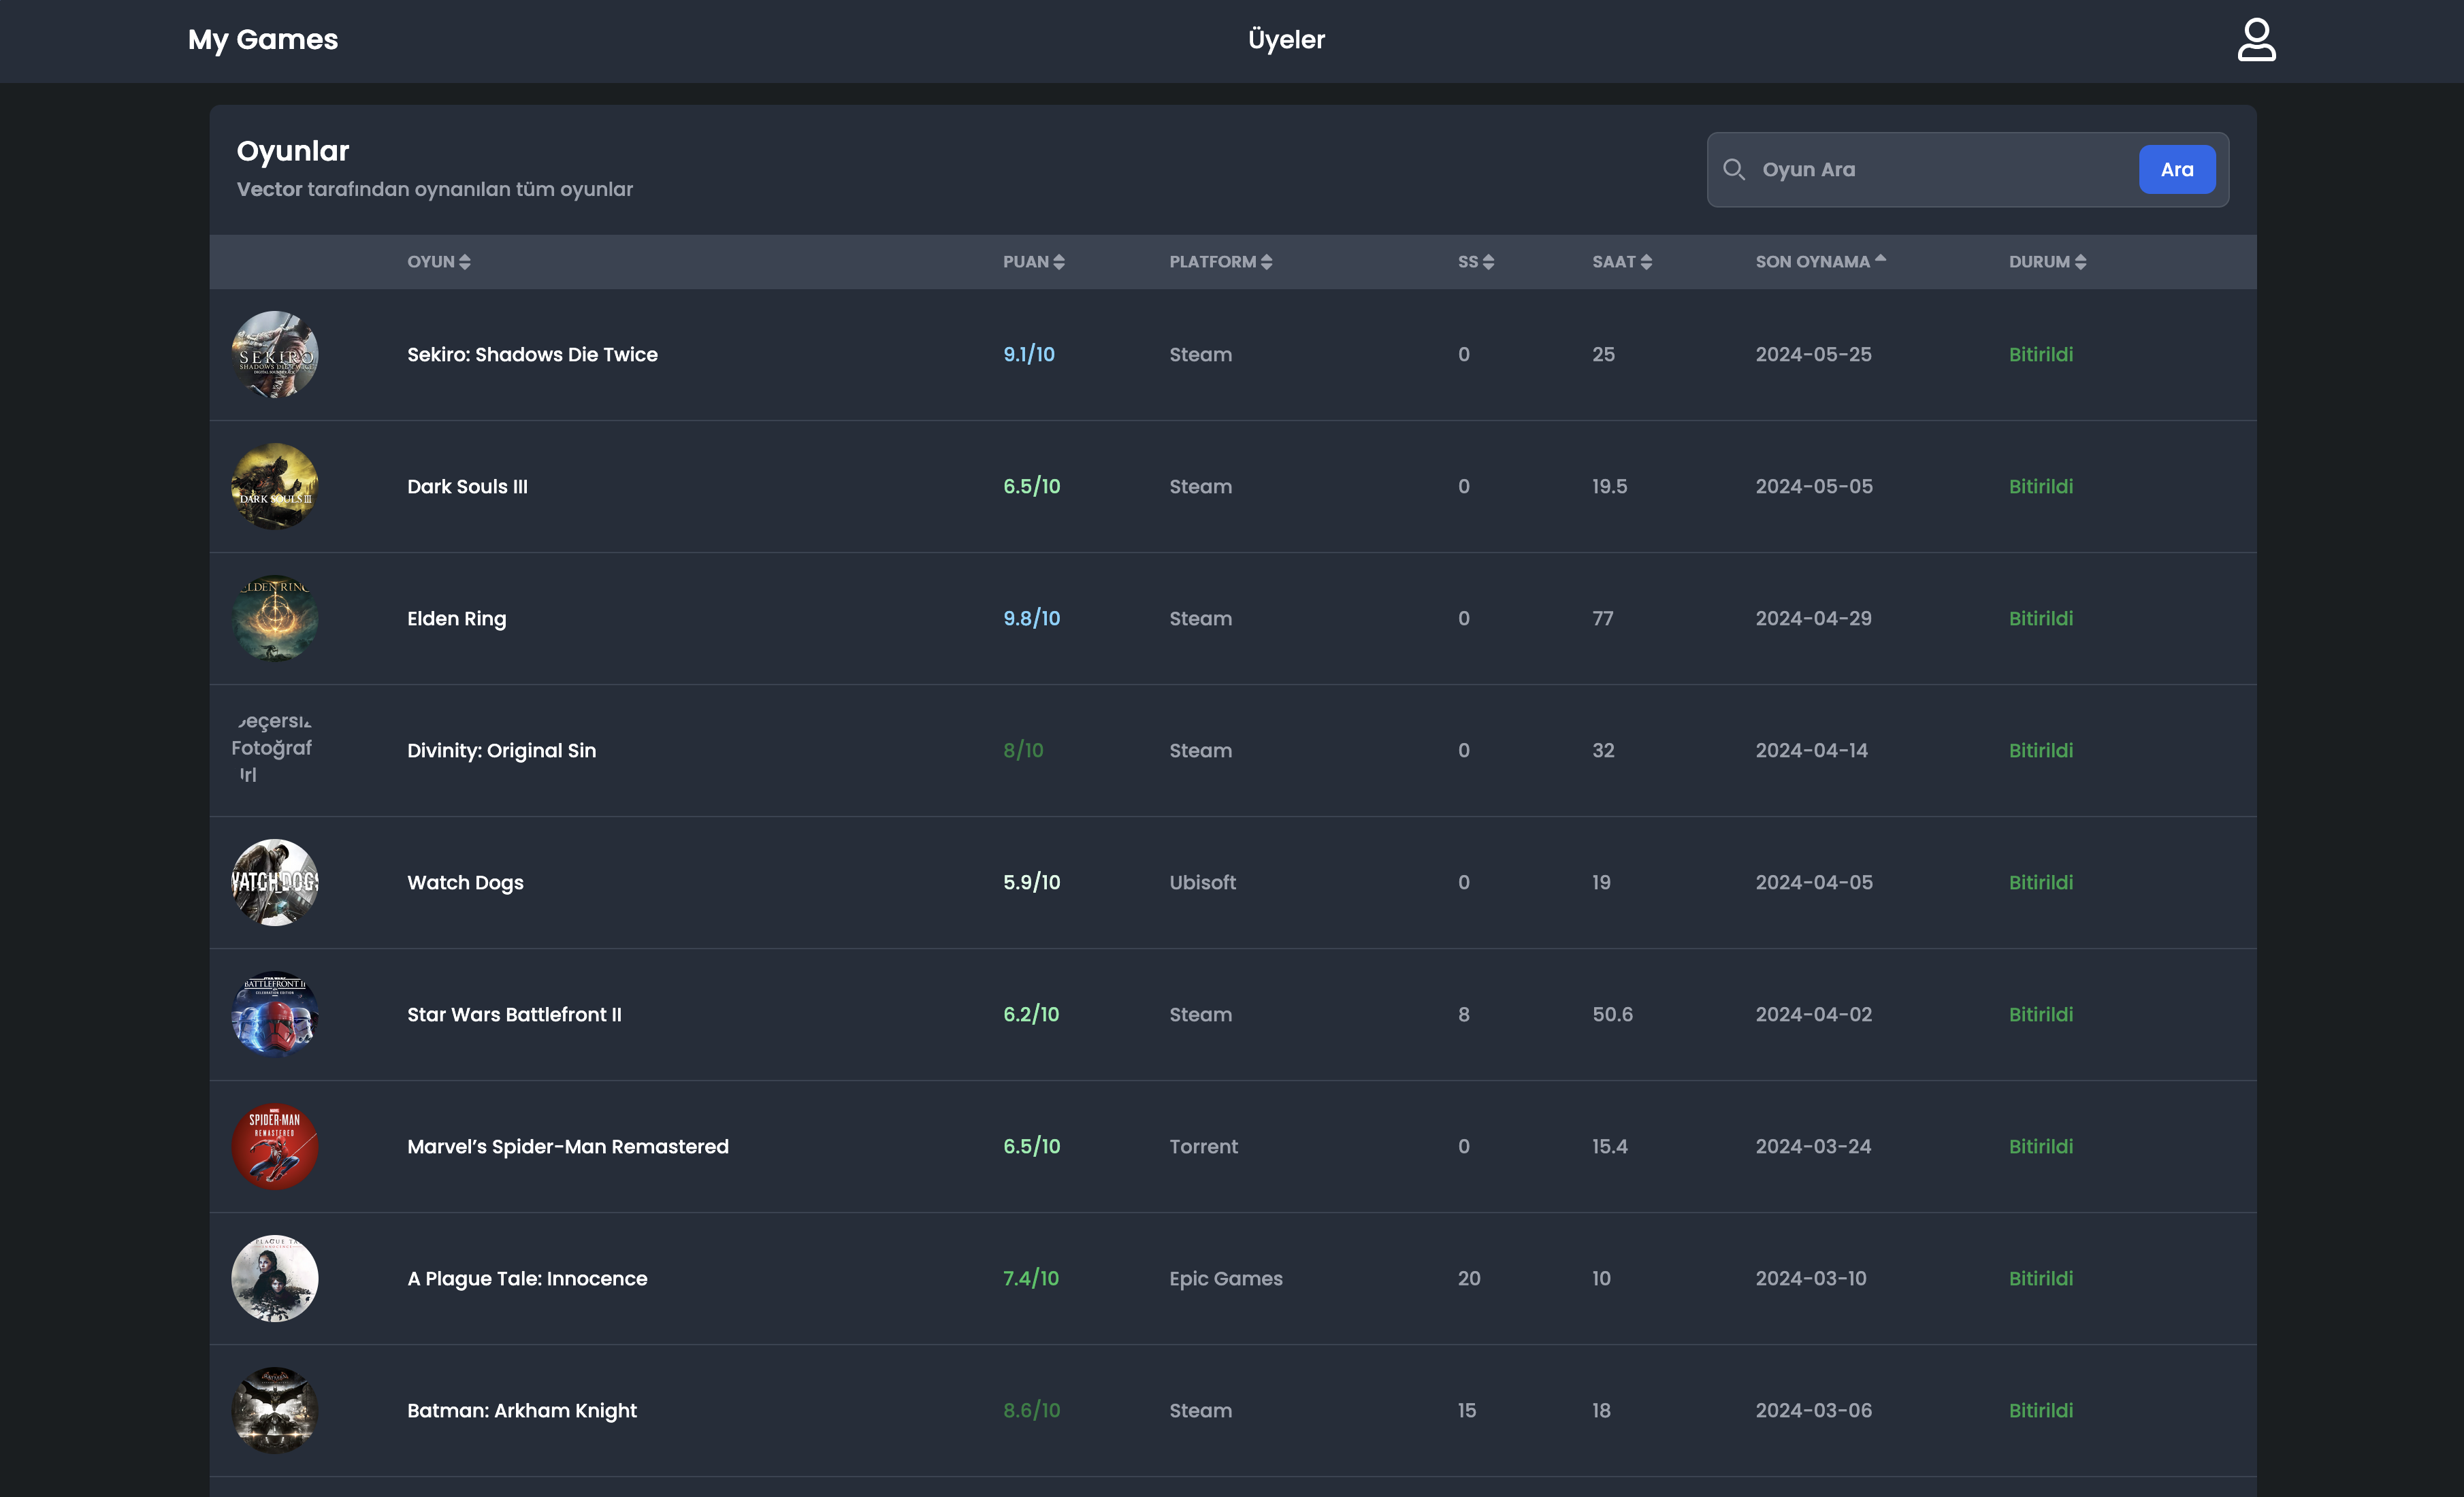The height and width of the screenshot is (1497, 2464).
Task: Open Batman Arkham Knight cover thumbnail
Action: pos(275,1411)
